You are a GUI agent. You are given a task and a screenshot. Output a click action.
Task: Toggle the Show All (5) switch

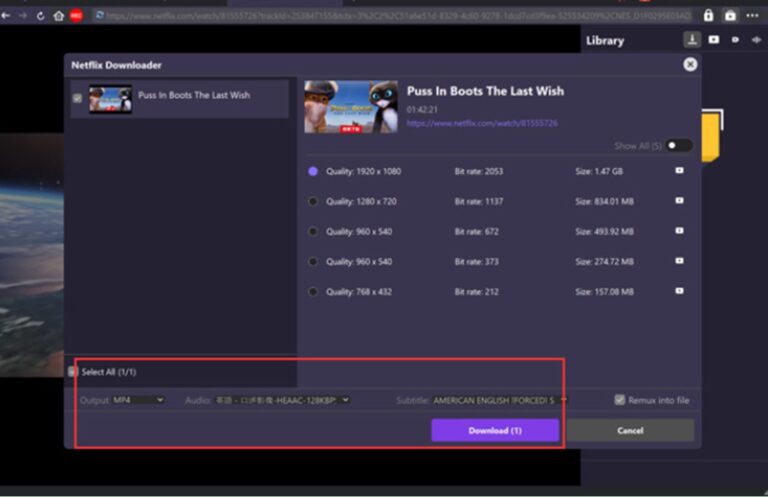click(679, 145)
